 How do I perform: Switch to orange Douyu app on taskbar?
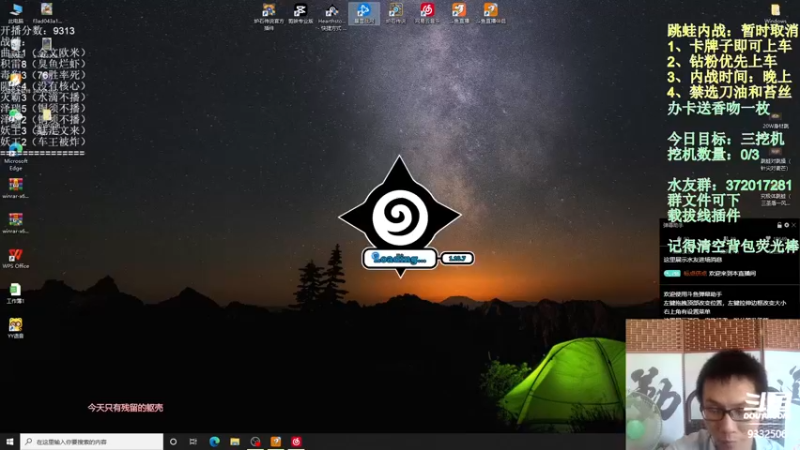(x=276, y=442)
